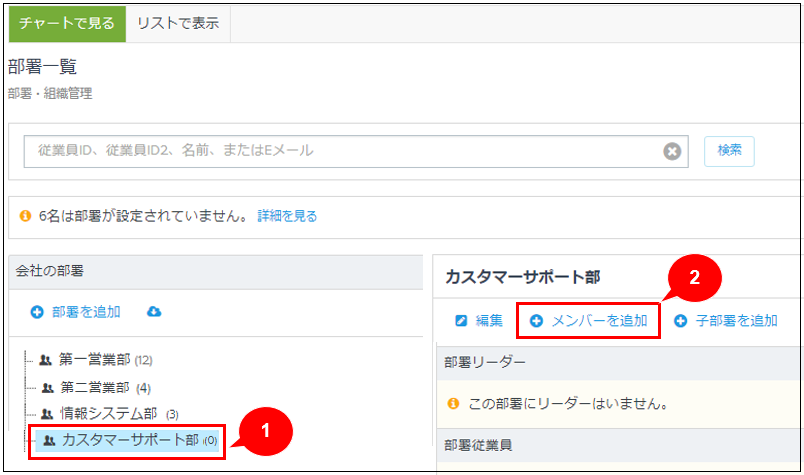Focus the employee ID/name search field
The height and width of the screenshot is (475, 804).
pos(340,151)
